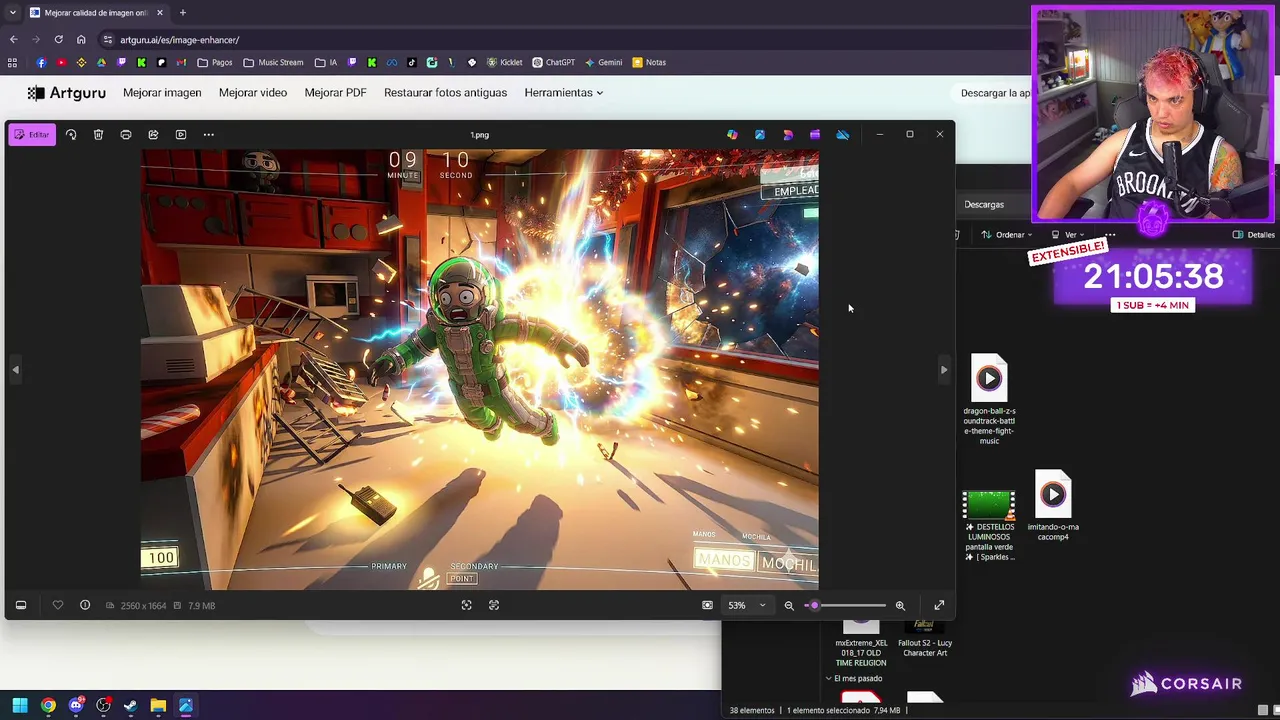This screenshot has height=720, width=1280.
Task: Collapse the El mes pasado group
Action: pos(829,678)
